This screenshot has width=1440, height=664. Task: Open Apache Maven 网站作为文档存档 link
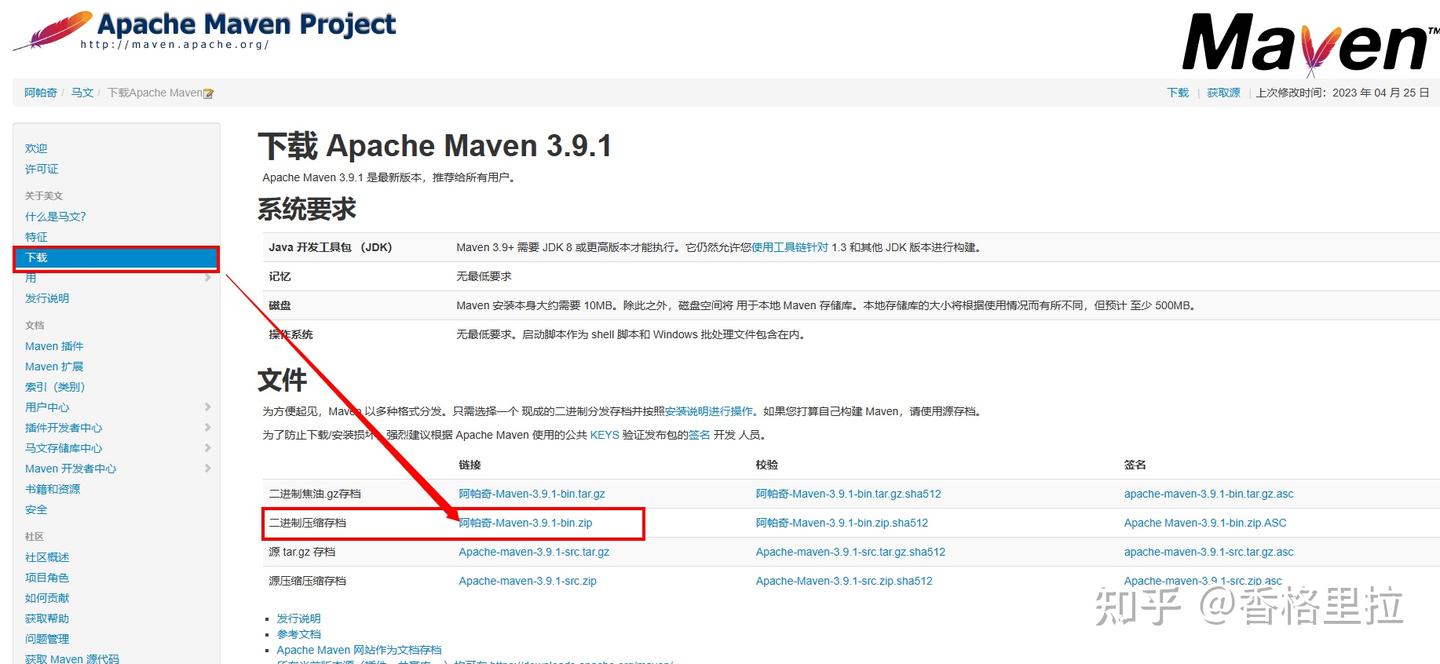359,650
